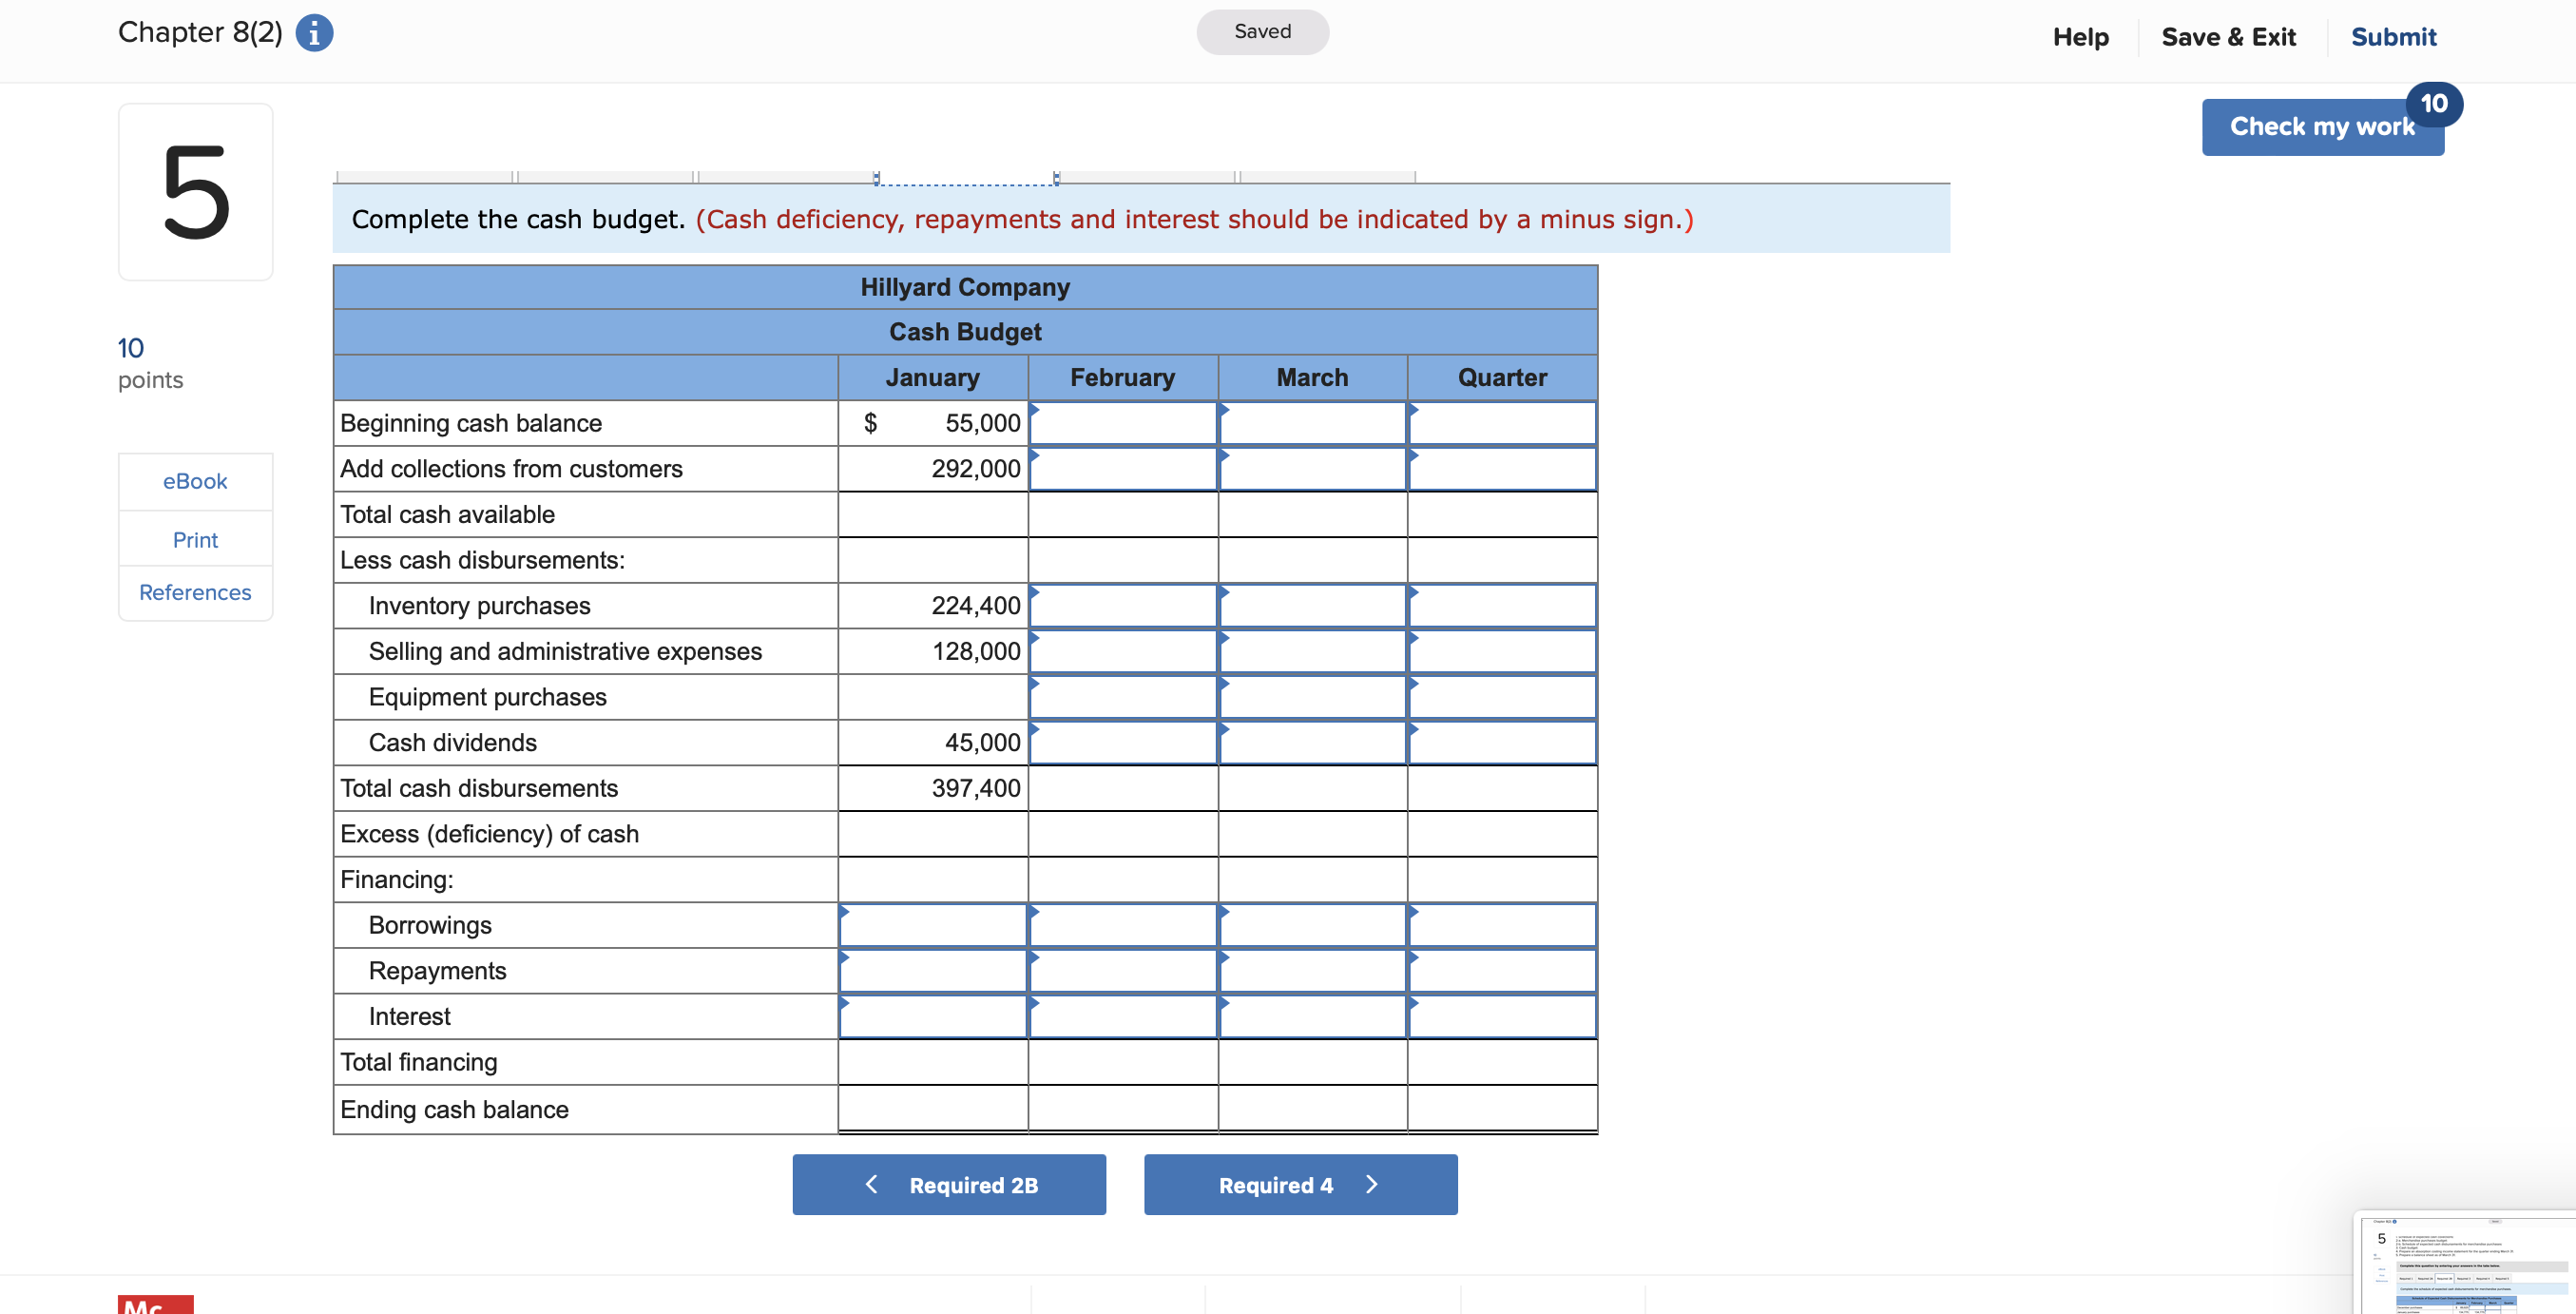The width and height of the screenshot is (2576, 1314).
Task: Click the red badge showing 10 attempts
Action: point(2433,103)
